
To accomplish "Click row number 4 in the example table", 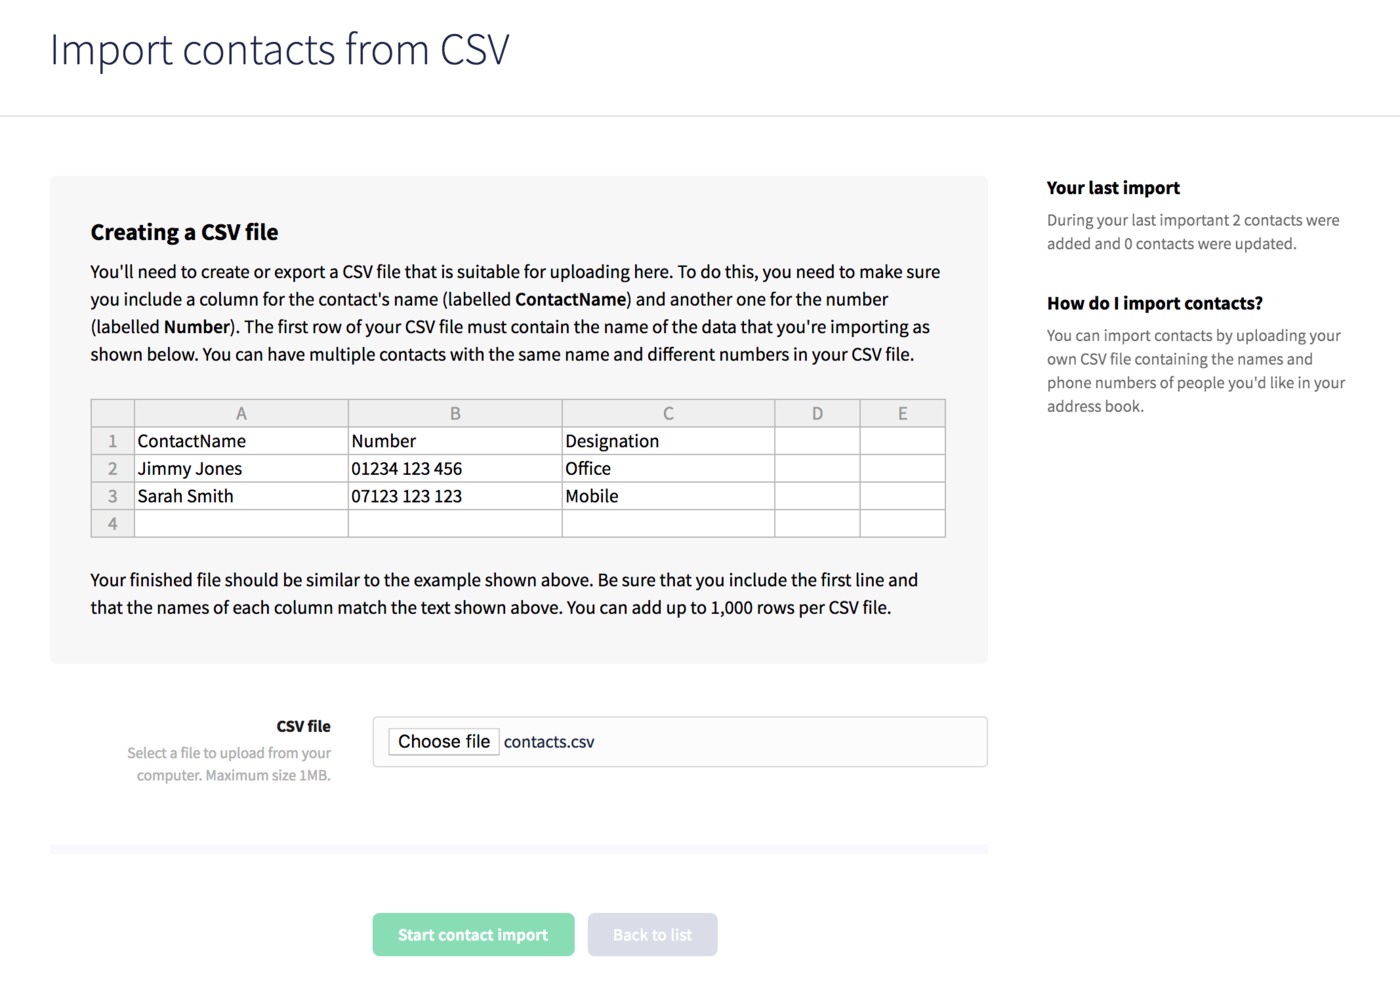I will coord(112,523).
